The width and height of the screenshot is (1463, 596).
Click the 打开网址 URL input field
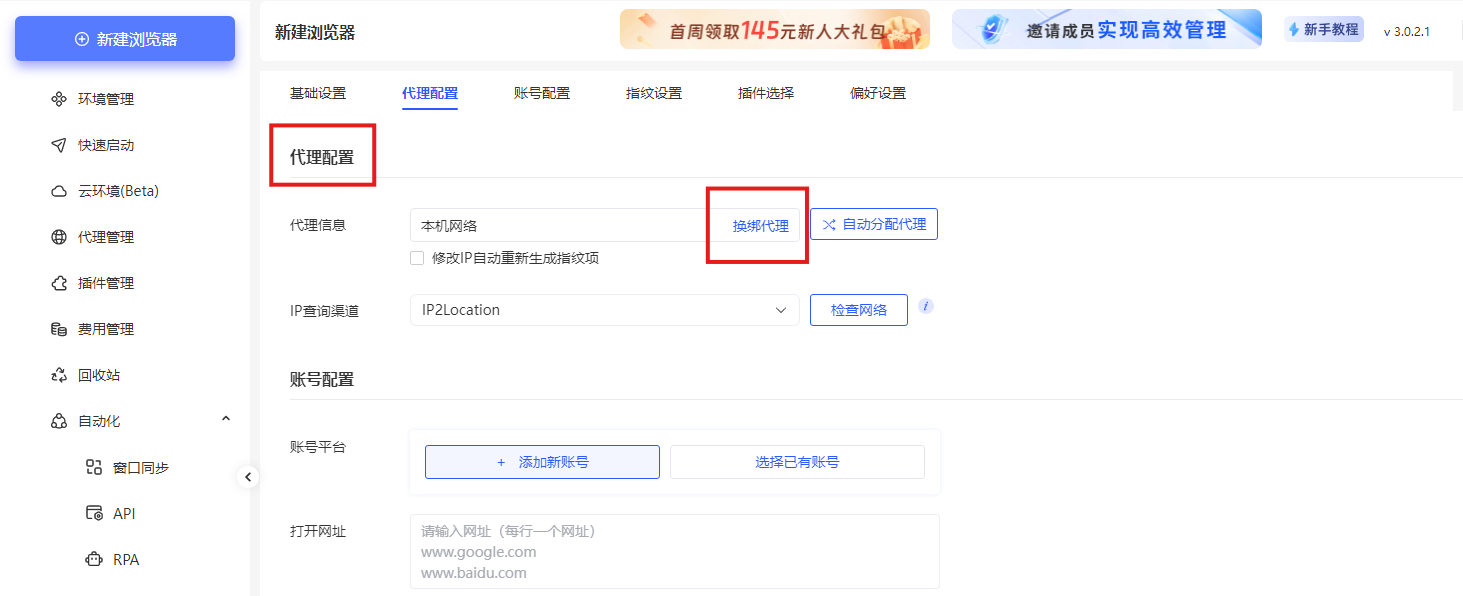(x=674, y=550)
